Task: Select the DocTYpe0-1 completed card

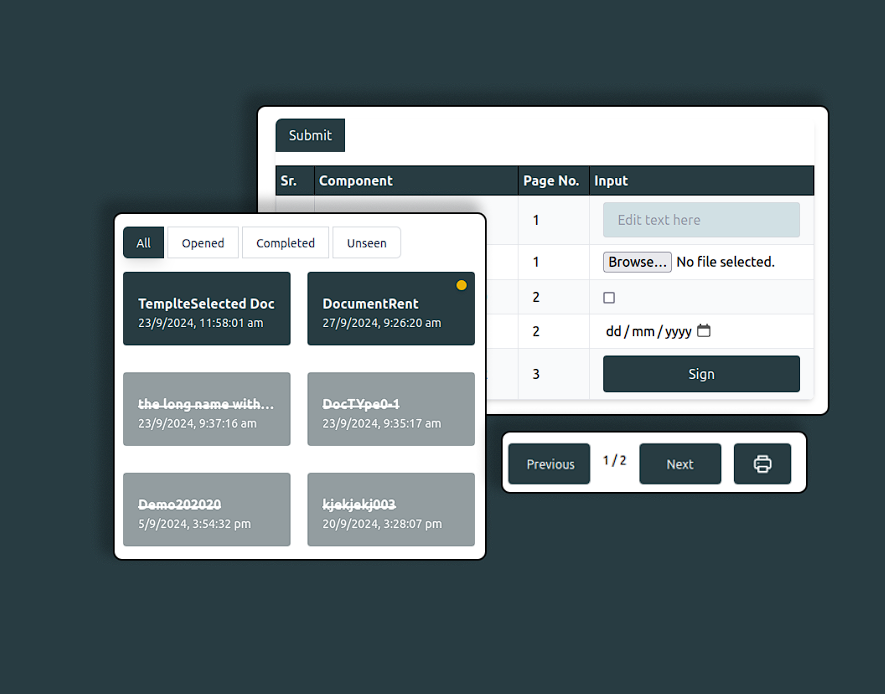Action: 391,409
